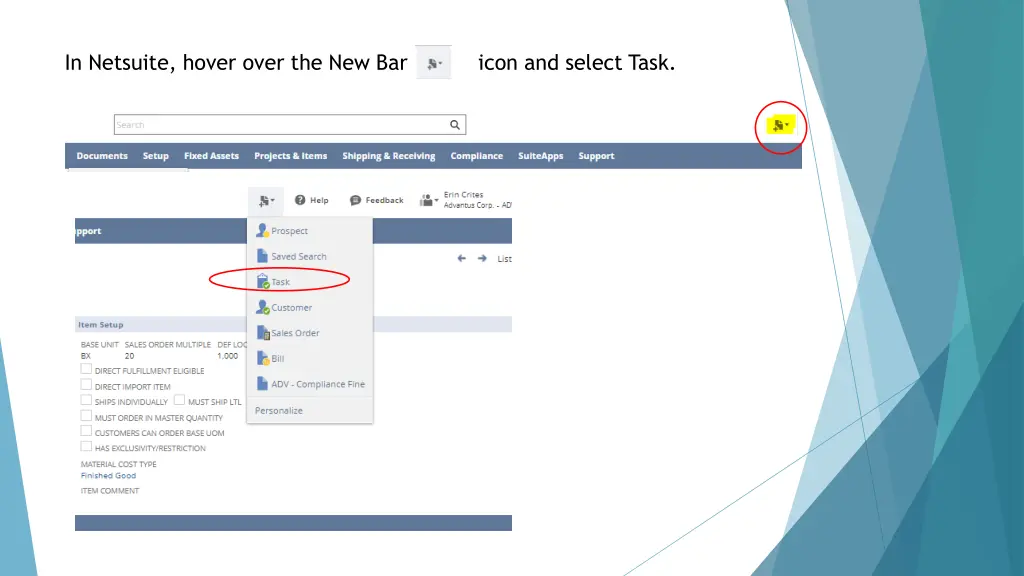Open the Projects & Items menu
This screenshot has width=1024, height=576.
[x=290, y=156]
